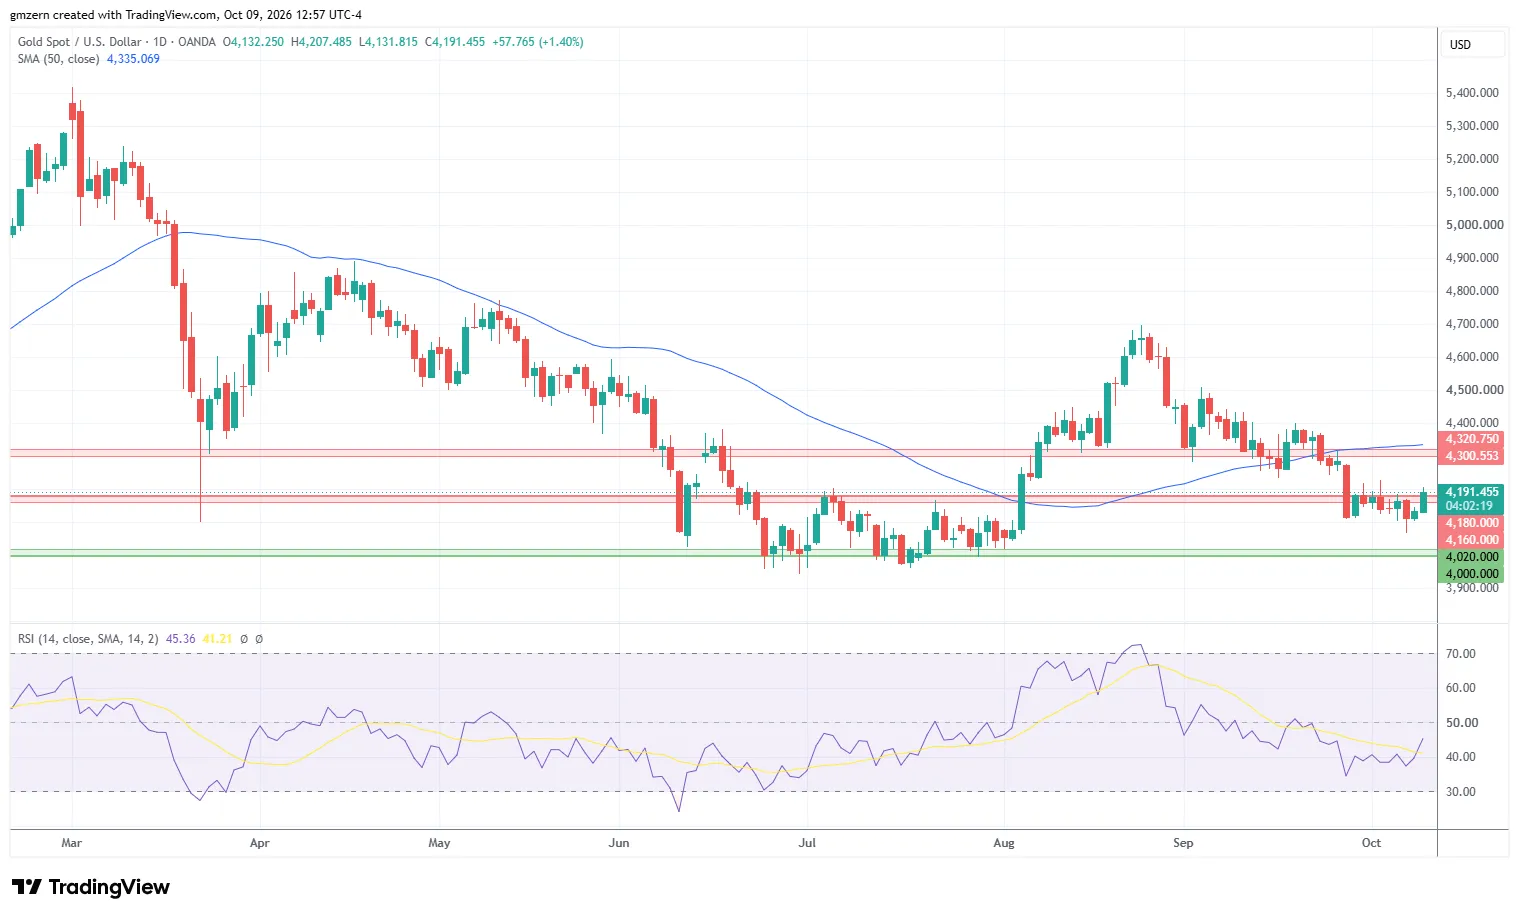Click the green current price tag 4,191.455
Image resolution: width=1519 pixels, height=917 pixels.
(x=1472, y=492)
